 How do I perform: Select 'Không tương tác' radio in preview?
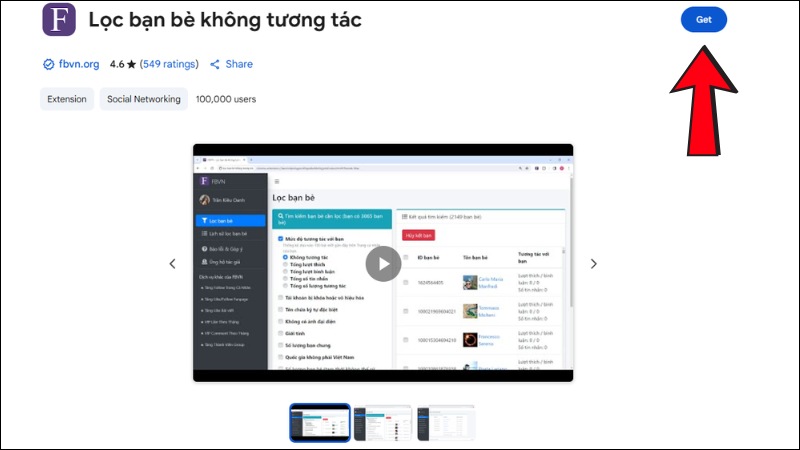[285, 258]
